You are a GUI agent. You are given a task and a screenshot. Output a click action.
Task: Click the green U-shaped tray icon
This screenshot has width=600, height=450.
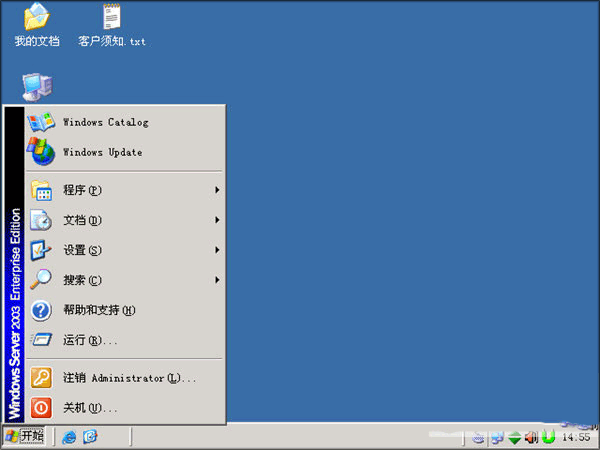click(548, 437)
